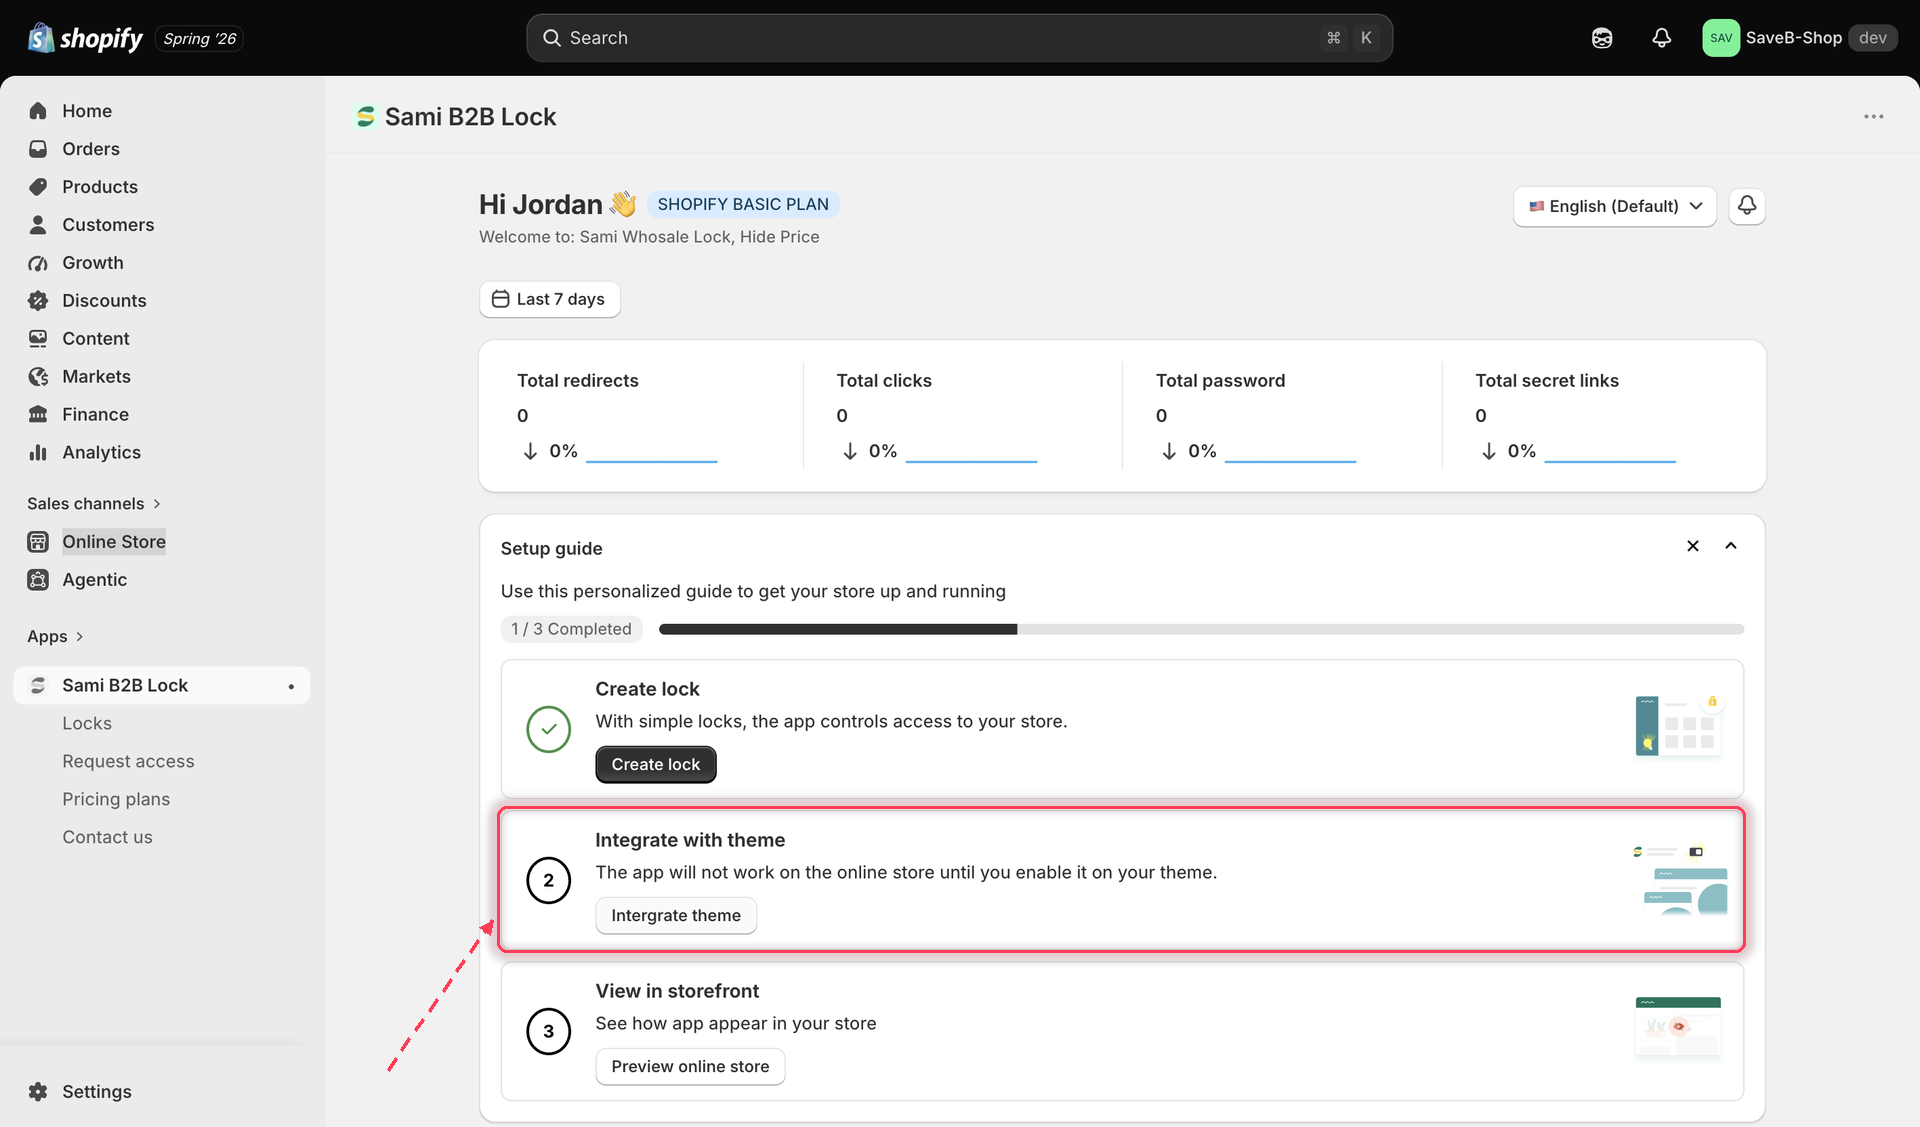The width and height of the screenshot is (1920, 1127).
Task: Click the 1 / 3 Completed label
Action: click(x=571, y=629)
